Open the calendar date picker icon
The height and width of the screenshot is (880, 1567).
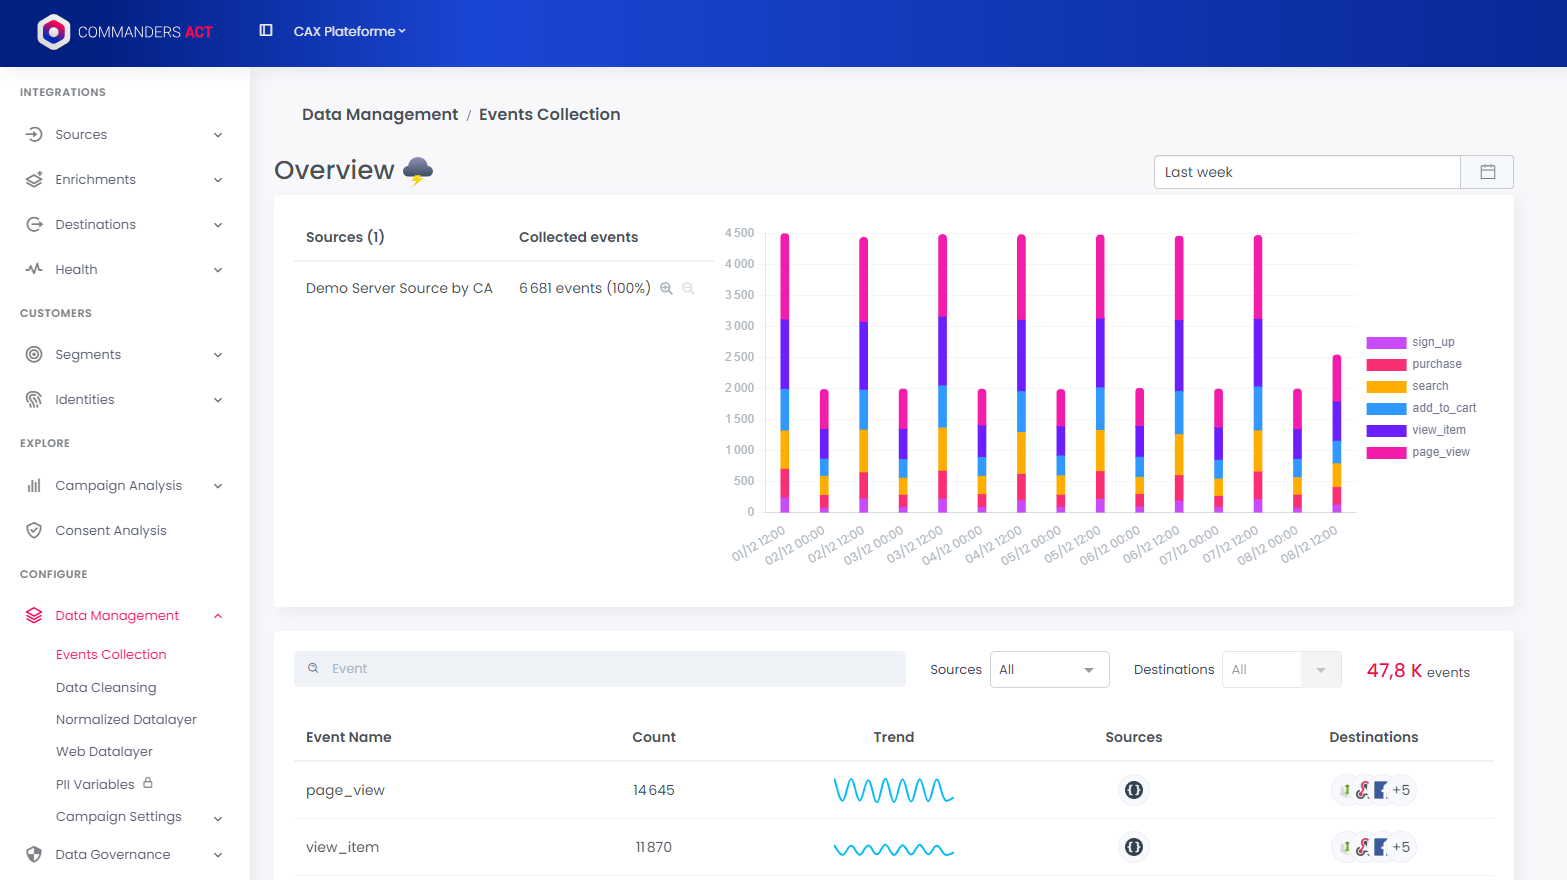(x=1487, y=172)
